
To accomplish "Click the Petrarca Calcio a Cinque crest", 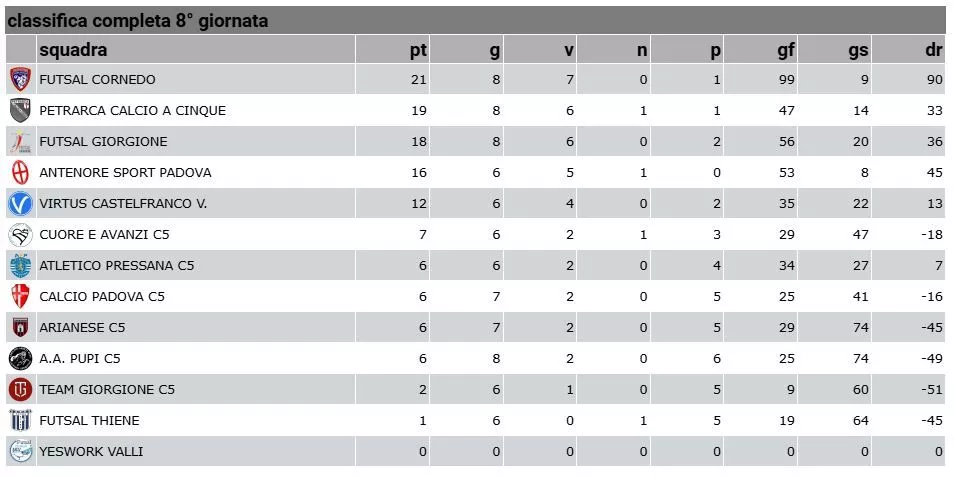I will click(20, 111).
